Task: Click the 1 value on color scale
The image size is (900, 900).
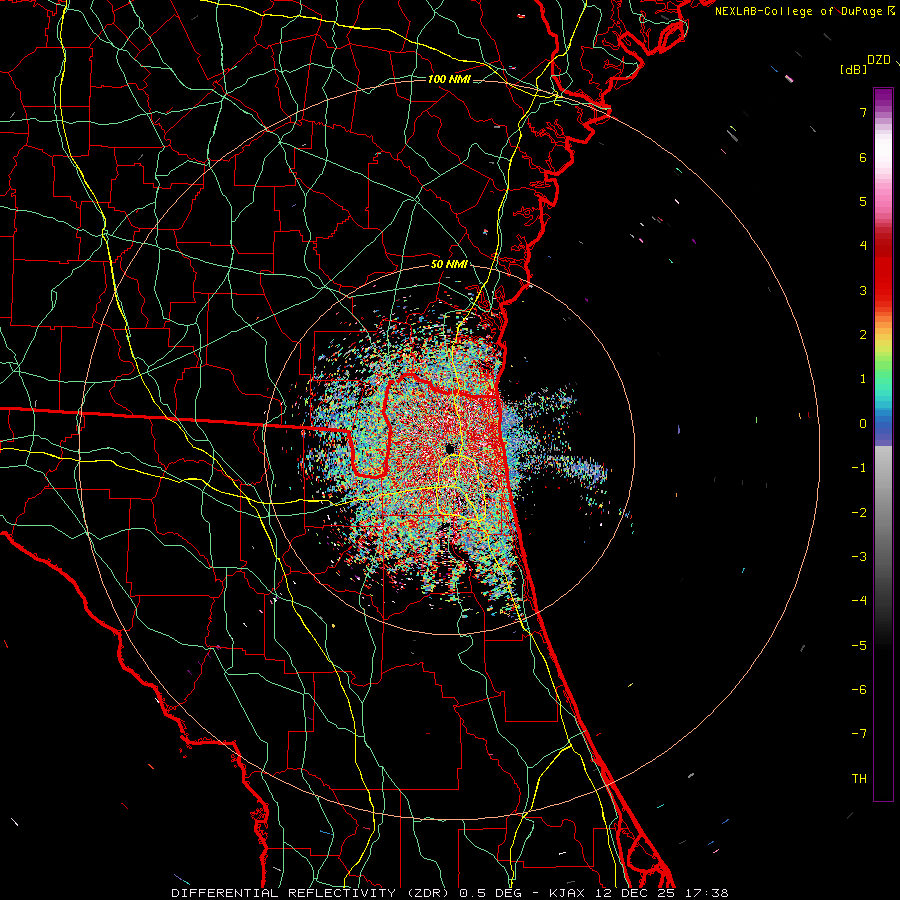Action: coord(863,379)
